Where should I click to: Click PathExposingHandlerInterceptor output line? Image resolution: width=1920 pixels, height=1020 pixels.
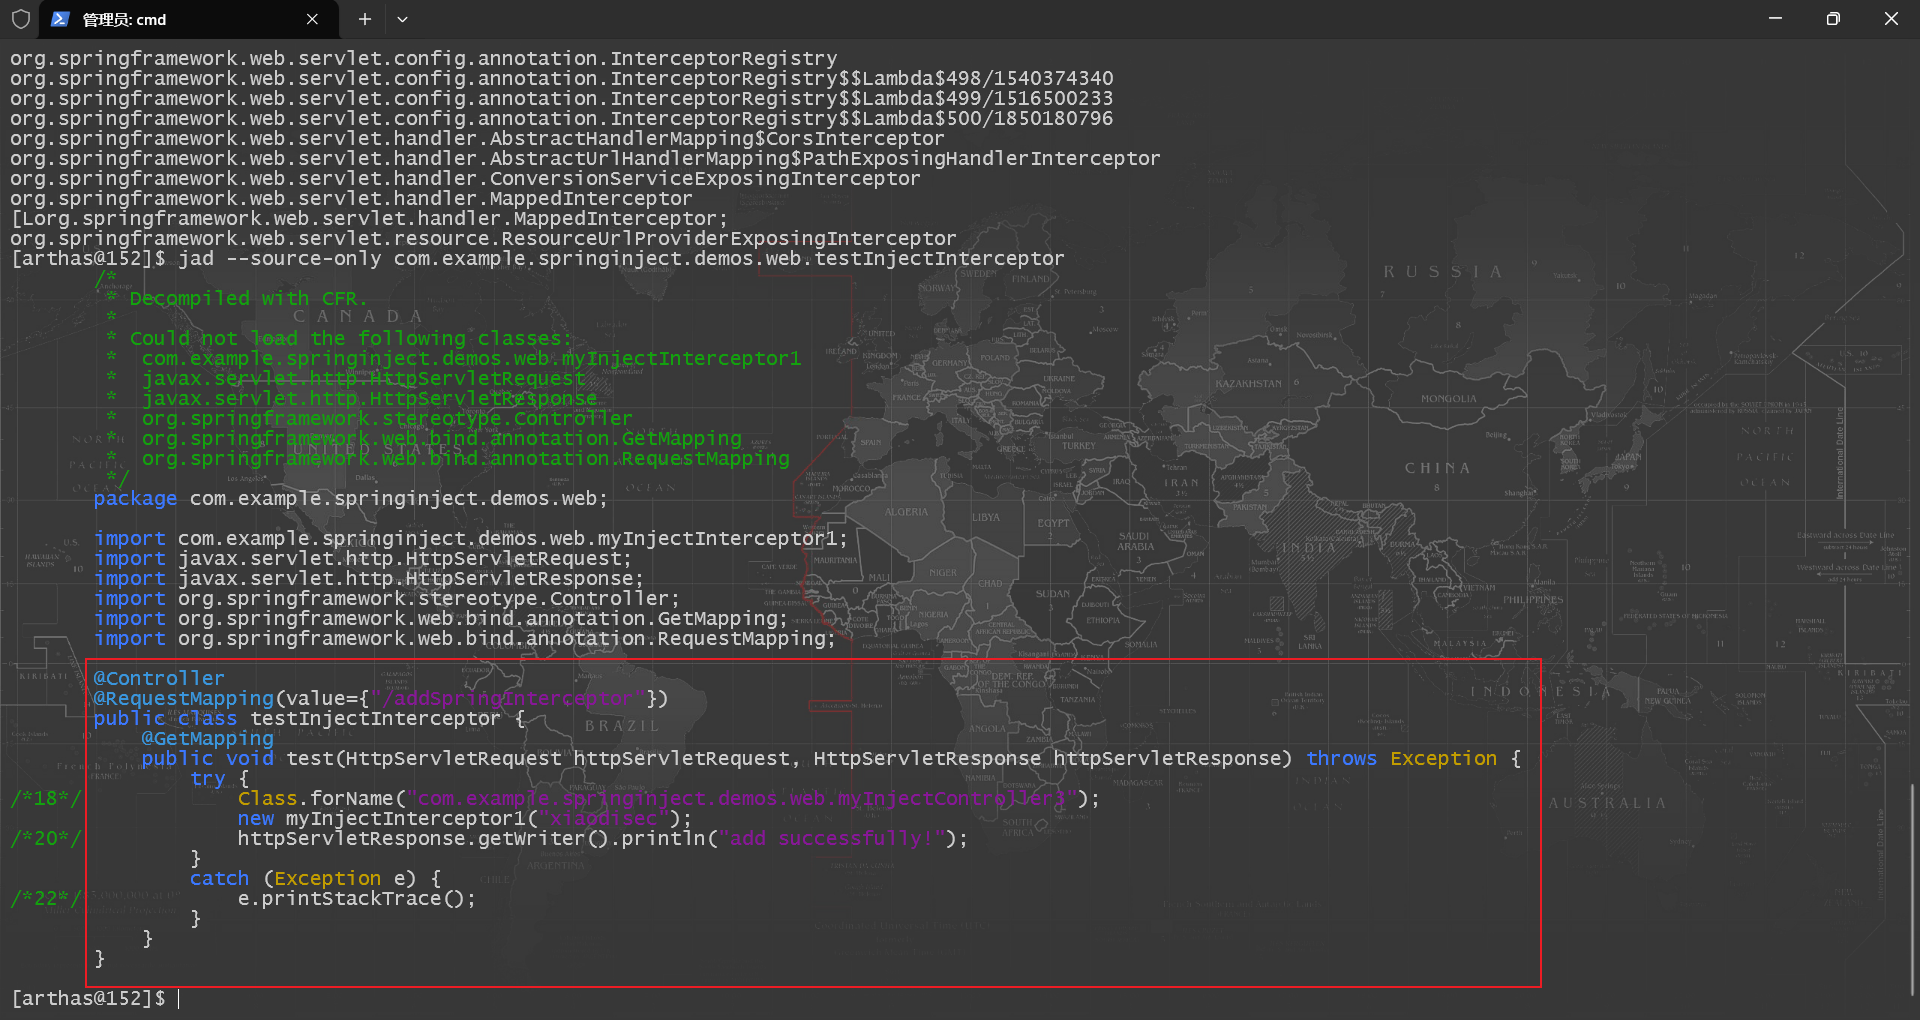586,159
